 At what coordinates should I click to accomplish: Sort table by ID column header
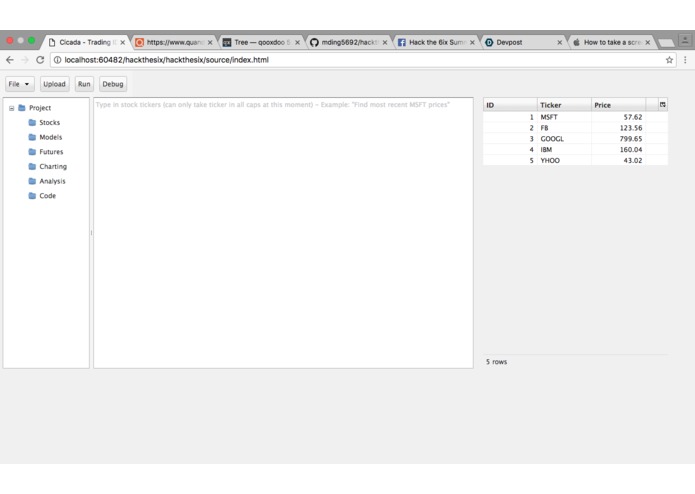[510, 105]
